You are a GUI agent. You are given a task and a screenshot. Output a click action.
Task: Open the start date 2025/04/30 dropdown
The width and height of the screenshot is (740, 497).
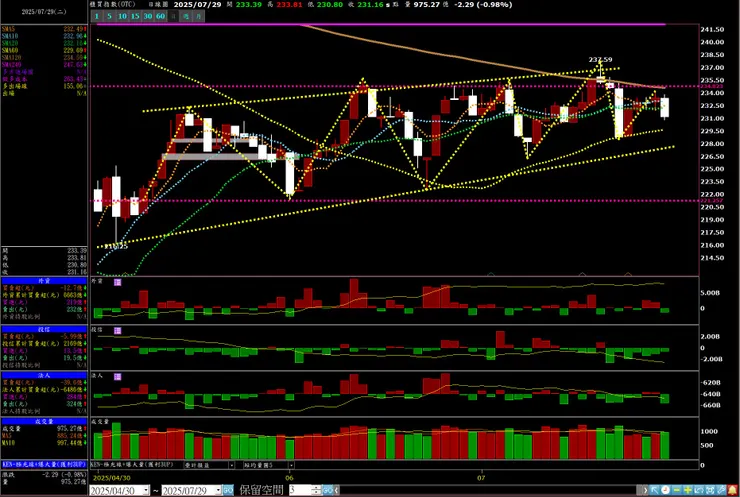(x=146, y=490)
